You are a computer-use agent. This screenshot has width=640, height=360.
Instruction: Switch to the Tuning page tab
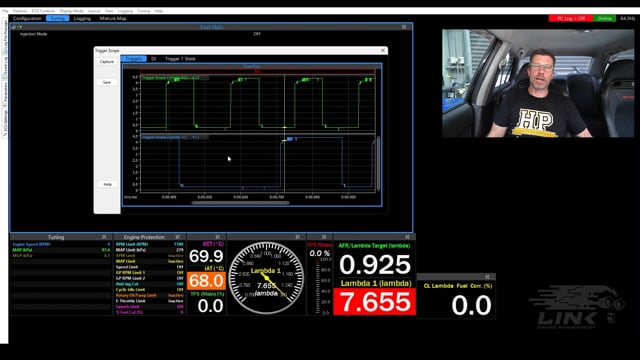point(57,18)
